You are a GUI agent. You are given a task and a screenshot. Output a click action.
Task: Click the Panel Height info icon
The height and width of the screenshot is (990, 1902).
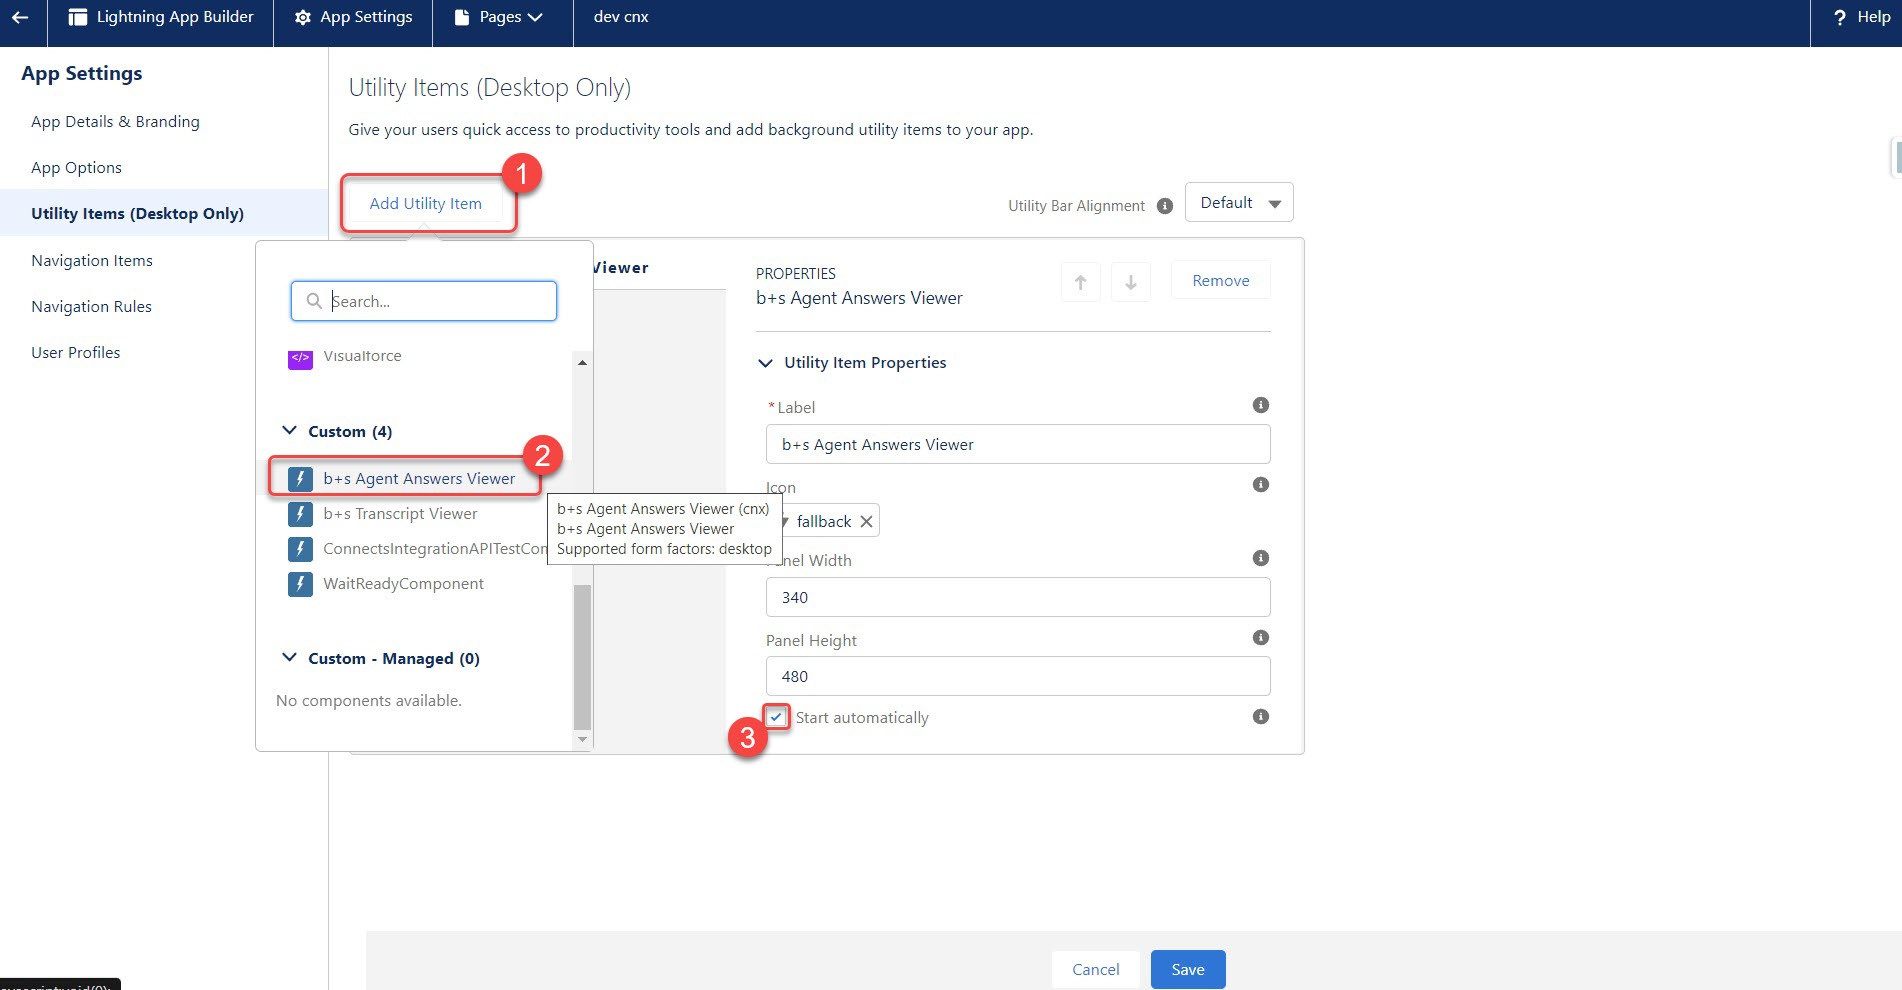coord(1261,638)
